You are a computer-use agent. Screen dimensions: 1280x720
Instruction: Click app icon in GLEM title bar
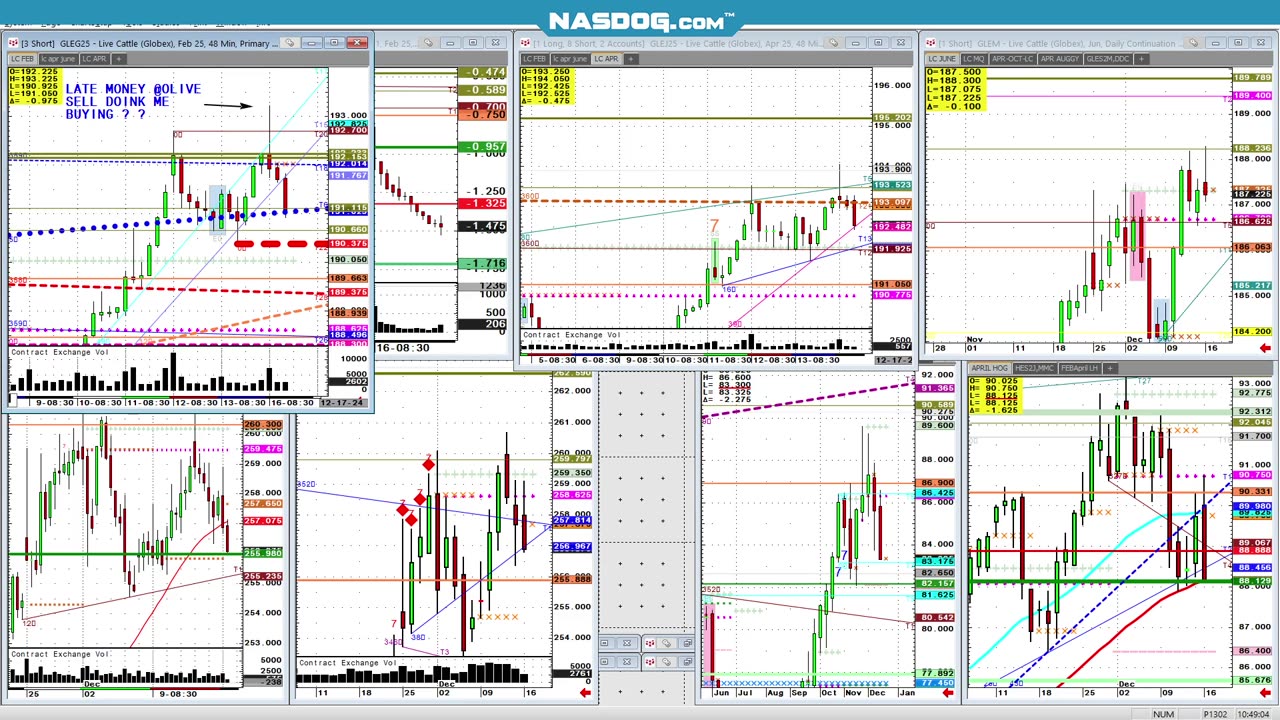click(932, 43)
